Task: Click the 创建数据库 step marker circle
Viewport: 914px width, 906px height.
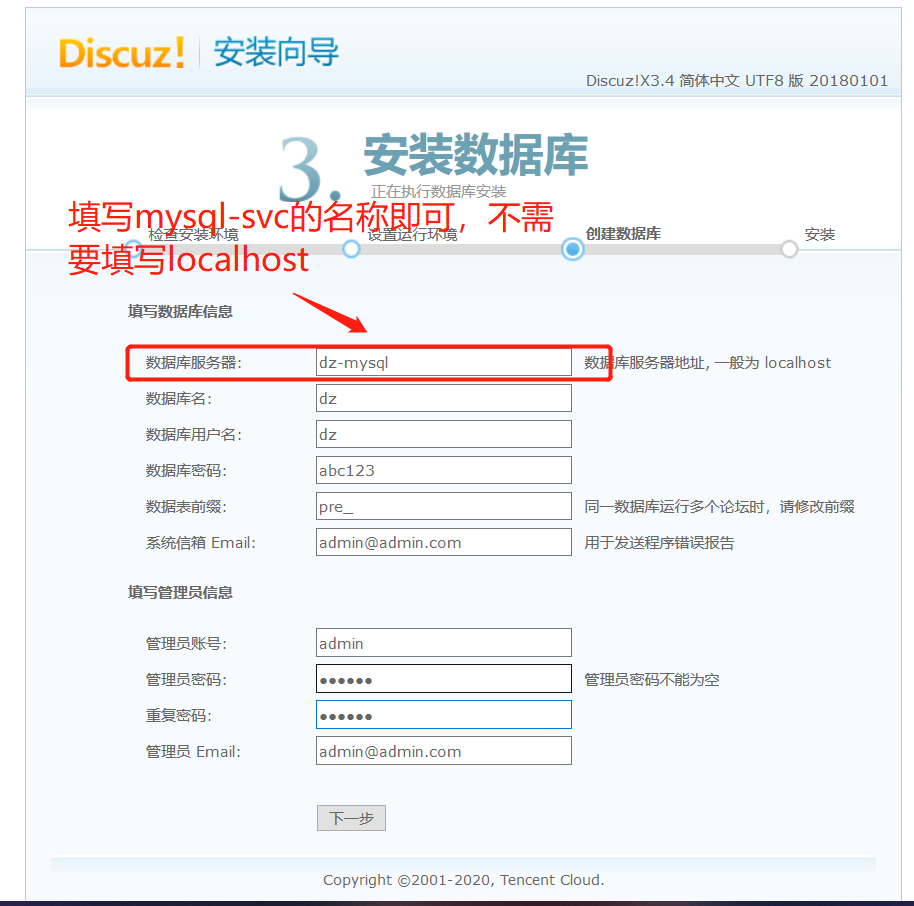Action: click(573, 249)
